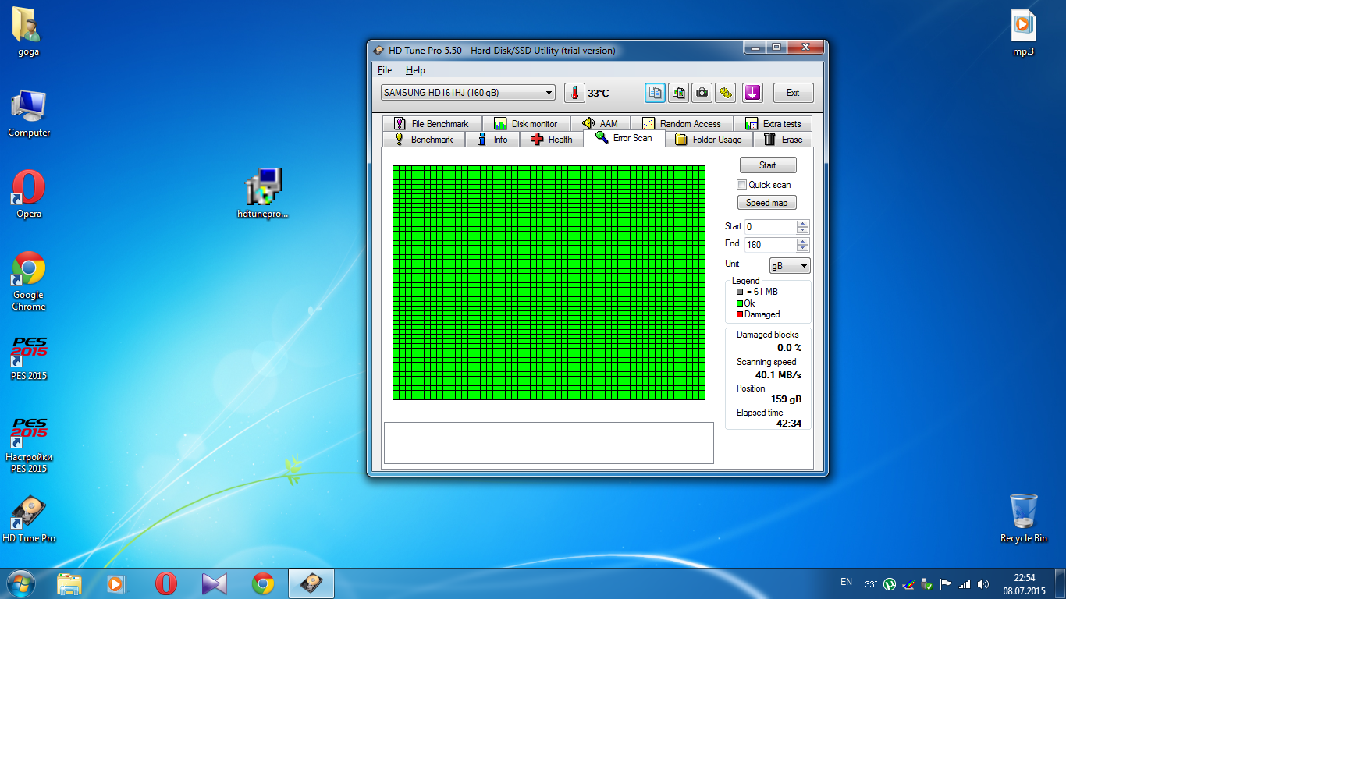The height and width of the screenshot is (768, 1366).
Task: Click the copy screenshot to clipboard icon
Action: pos(679,93)
